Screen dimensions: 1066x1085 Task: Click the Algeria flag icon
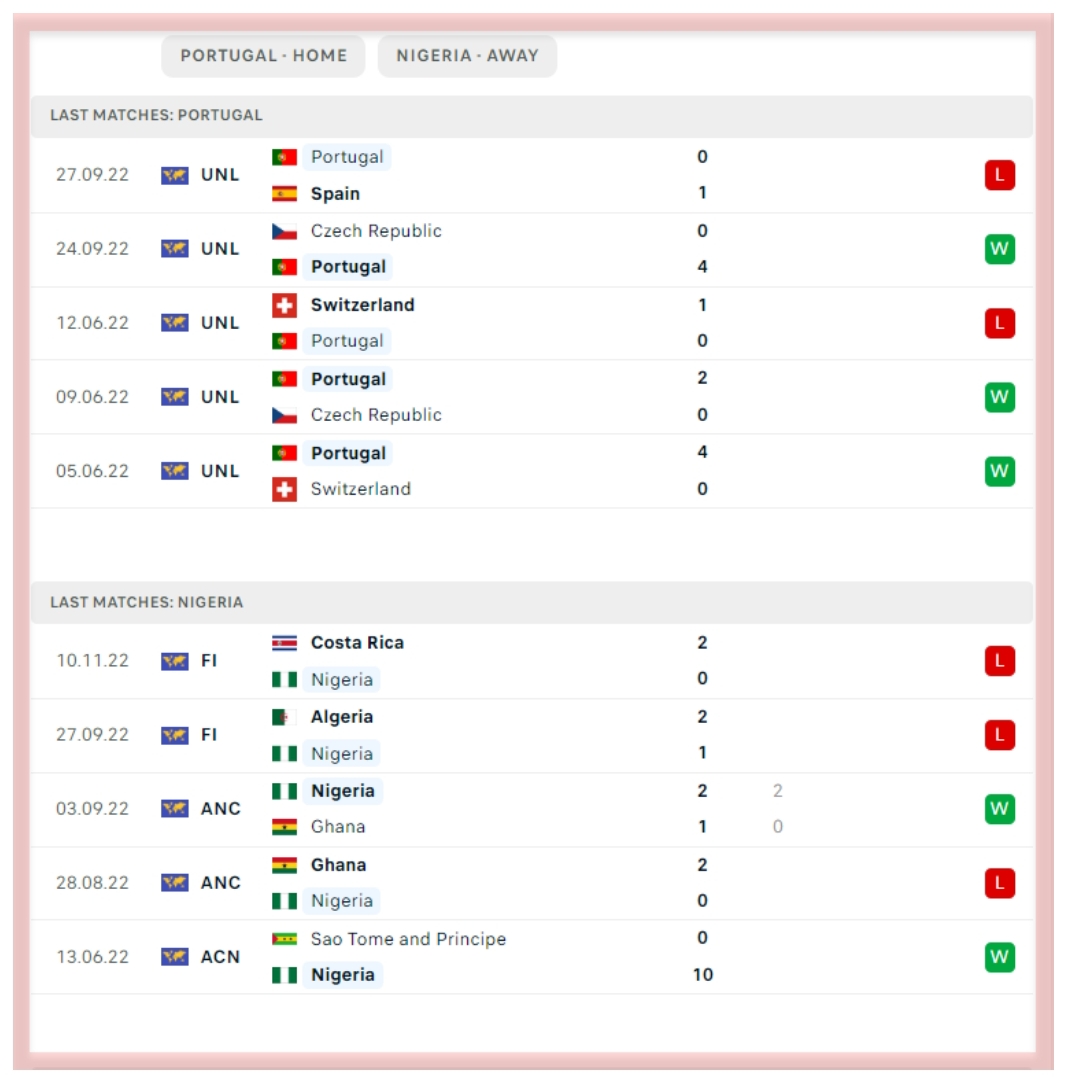(x=284, y=717)
